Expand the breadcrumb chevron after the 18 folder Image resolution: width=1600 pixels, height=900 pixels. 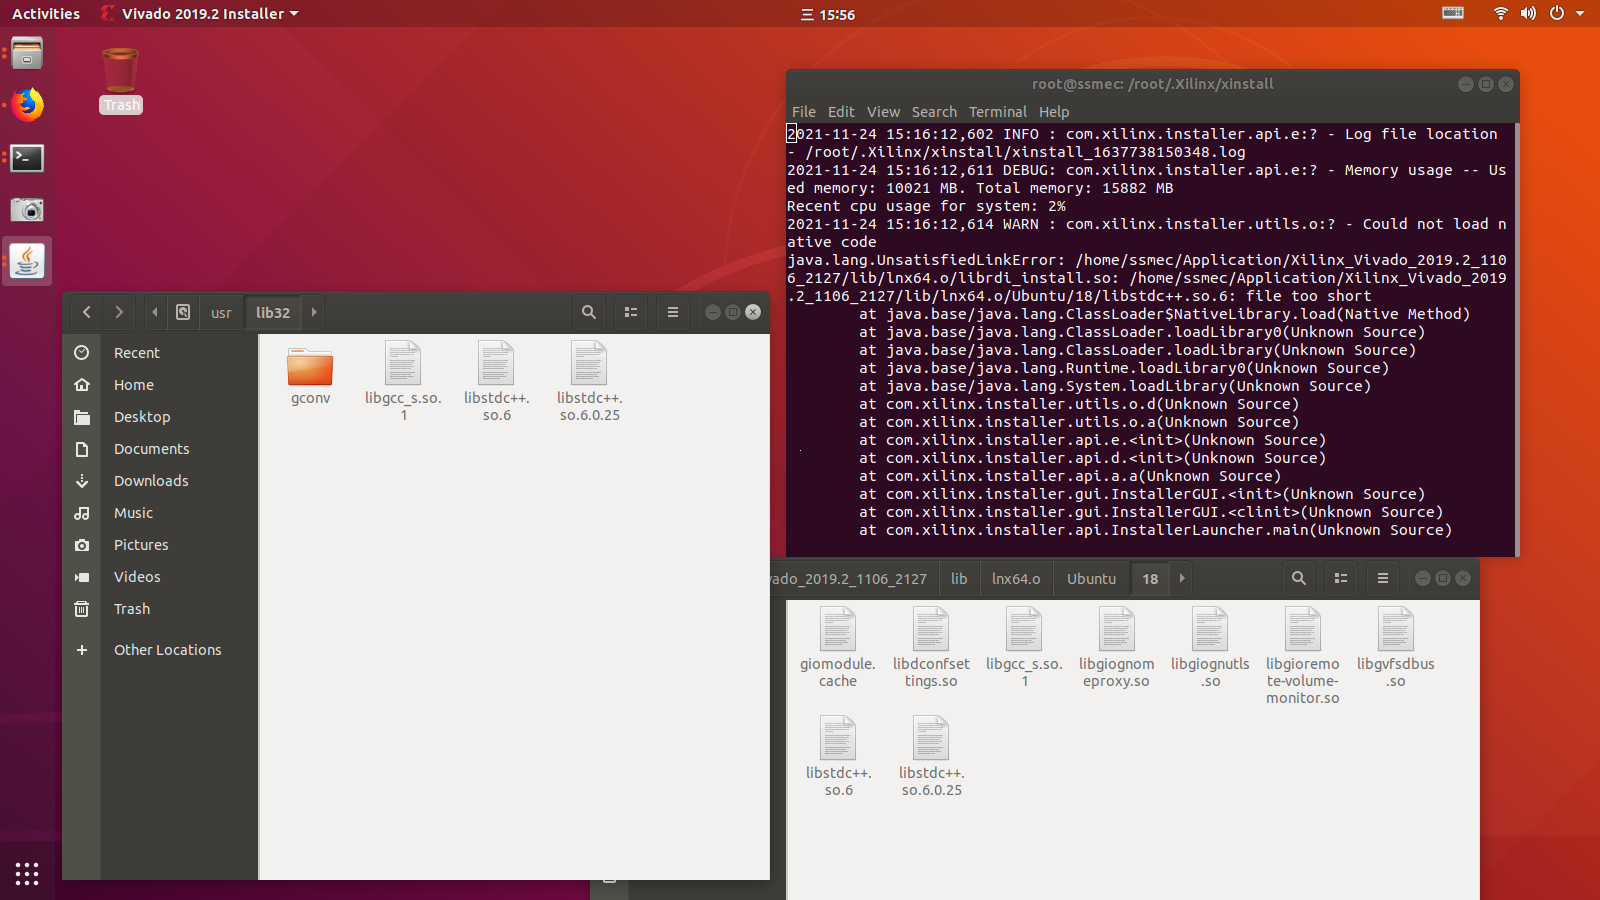(x=1181, y=578)
